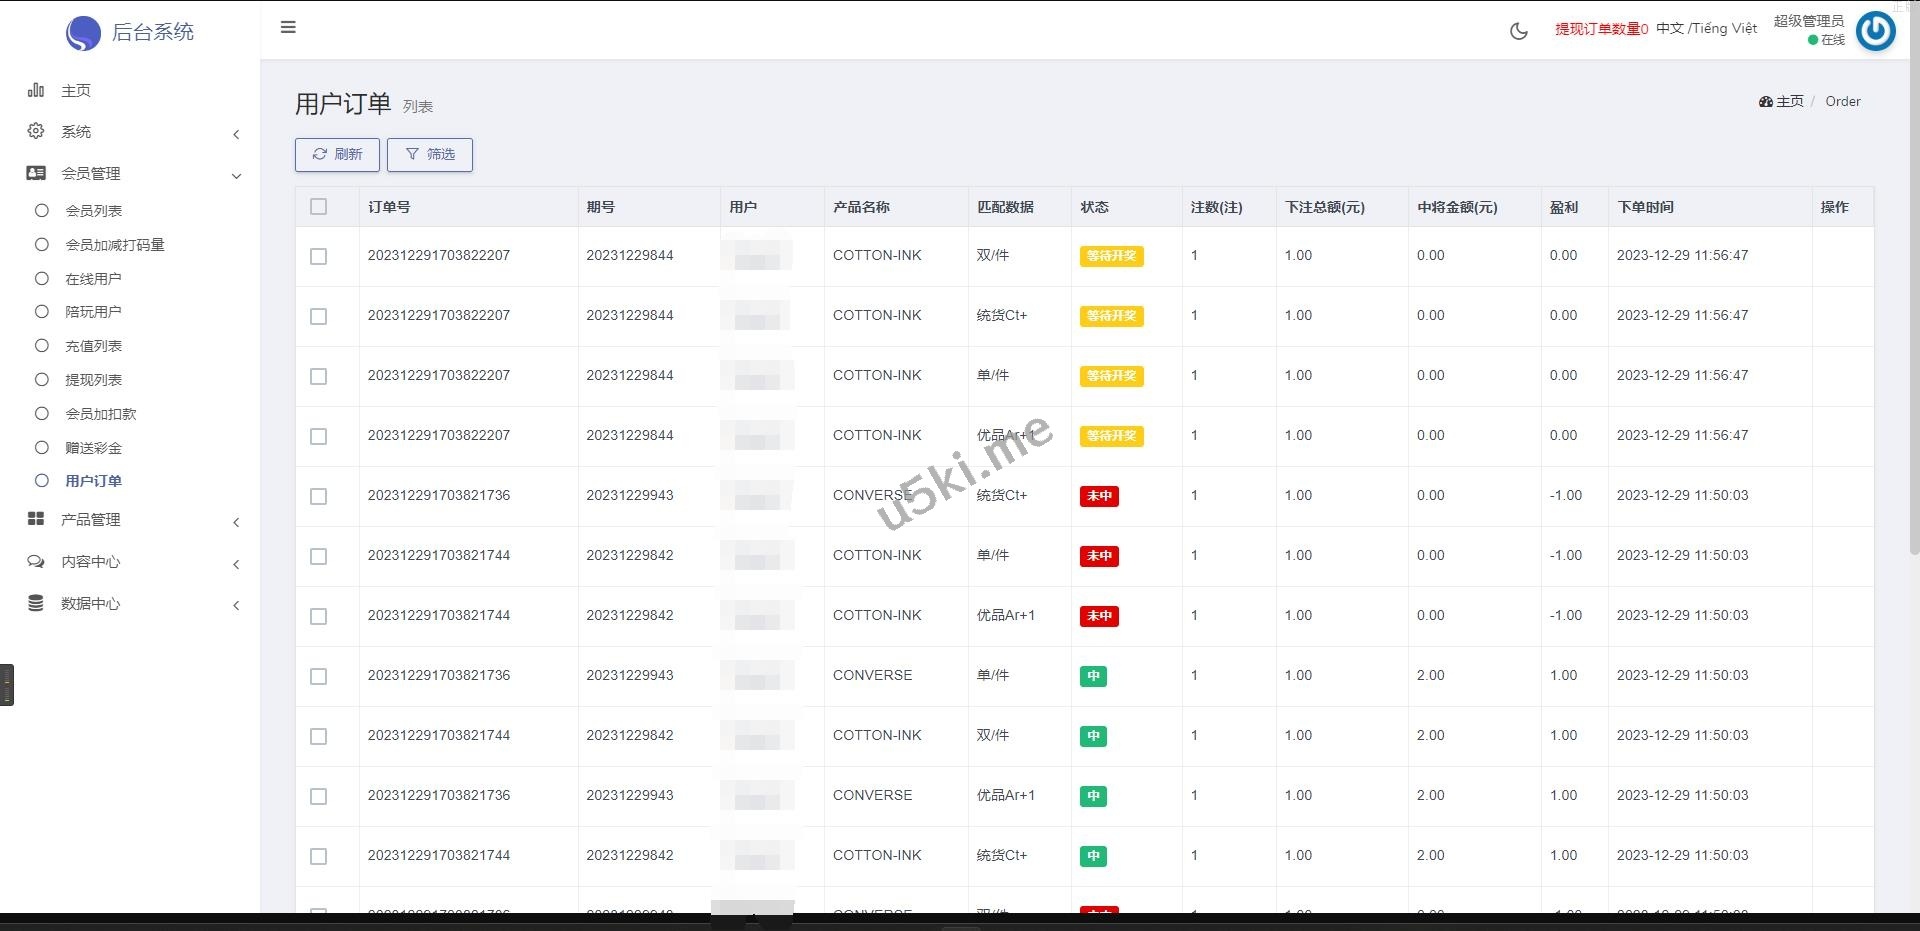Tick the checkbox for first order row
The image size is (1920, 931).
318,256
